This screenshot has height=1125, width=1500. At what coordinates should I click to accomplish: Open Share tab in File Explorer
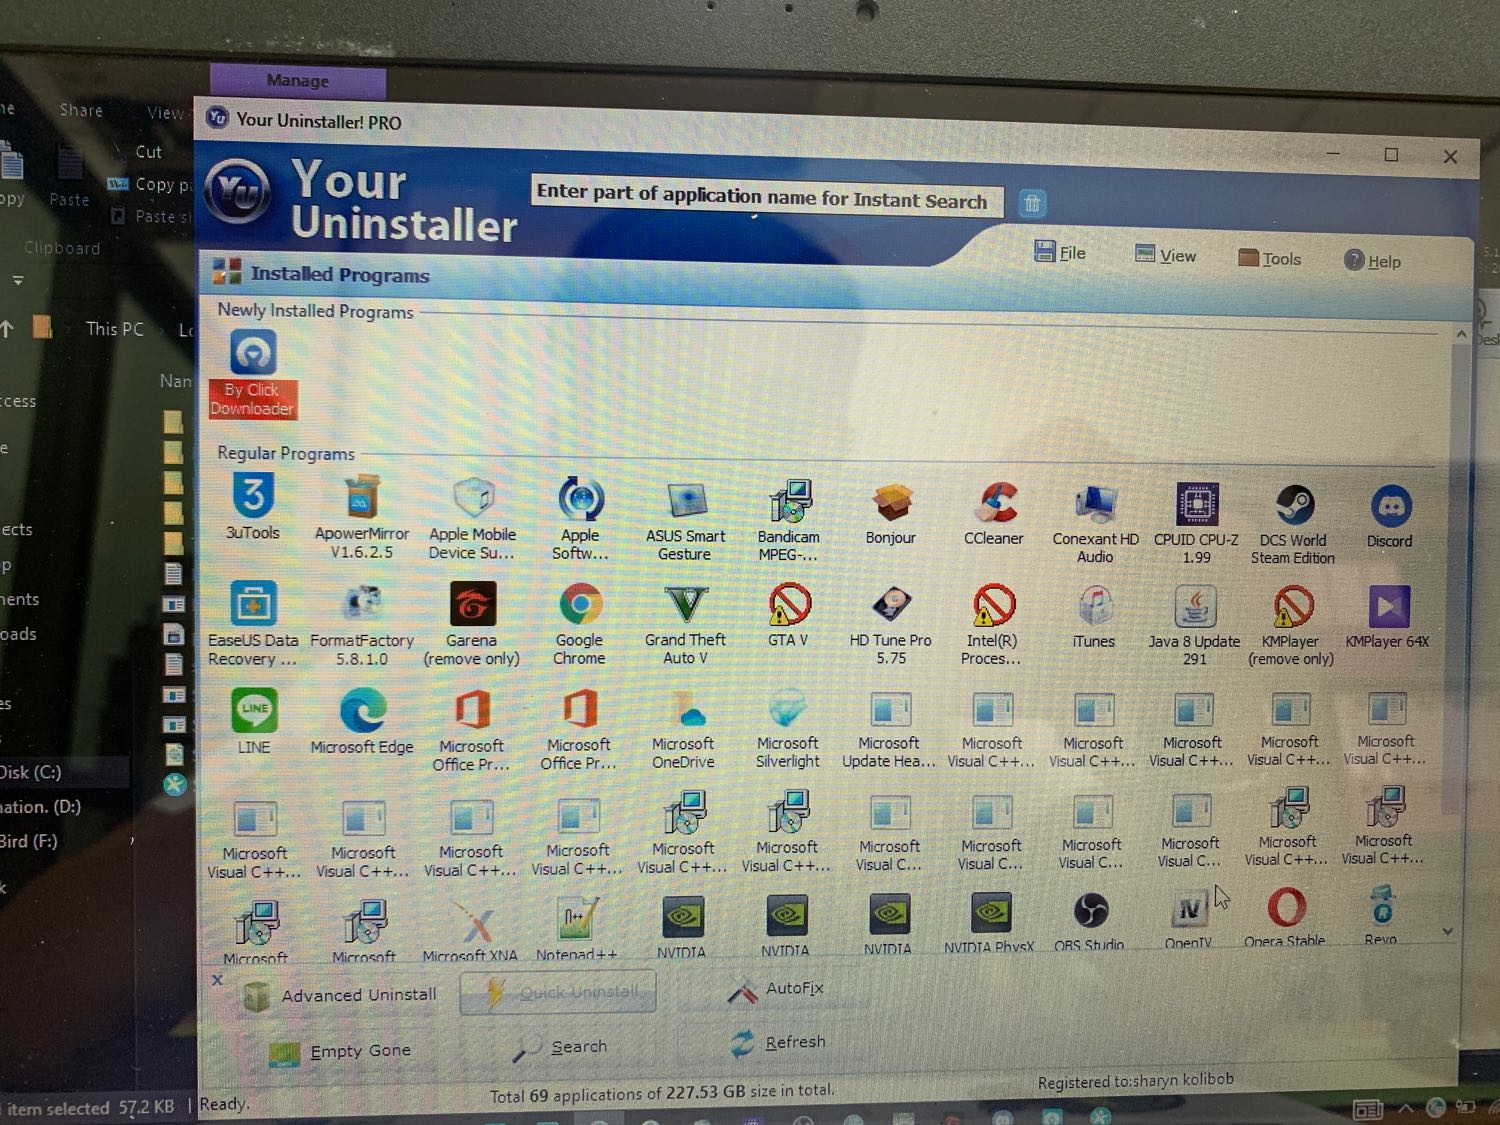click(81, 110)
